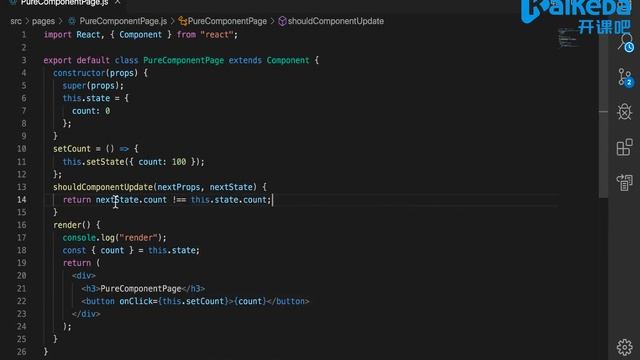This screenshot has width=640, height=360.
Task: Click "setCount" arrow function name on line 10
Action: click(x=72, y=149)
